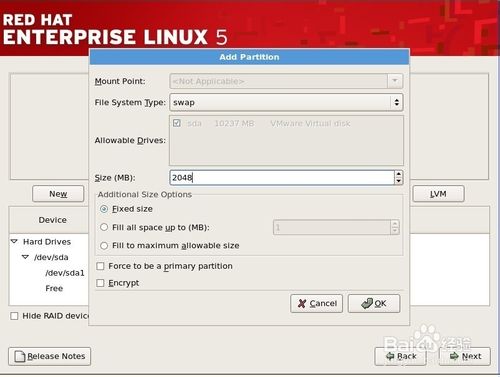Select Fill all space up to (MB)
The width and height of the screenshot is (500, 377).
click(x=104, y=227)
